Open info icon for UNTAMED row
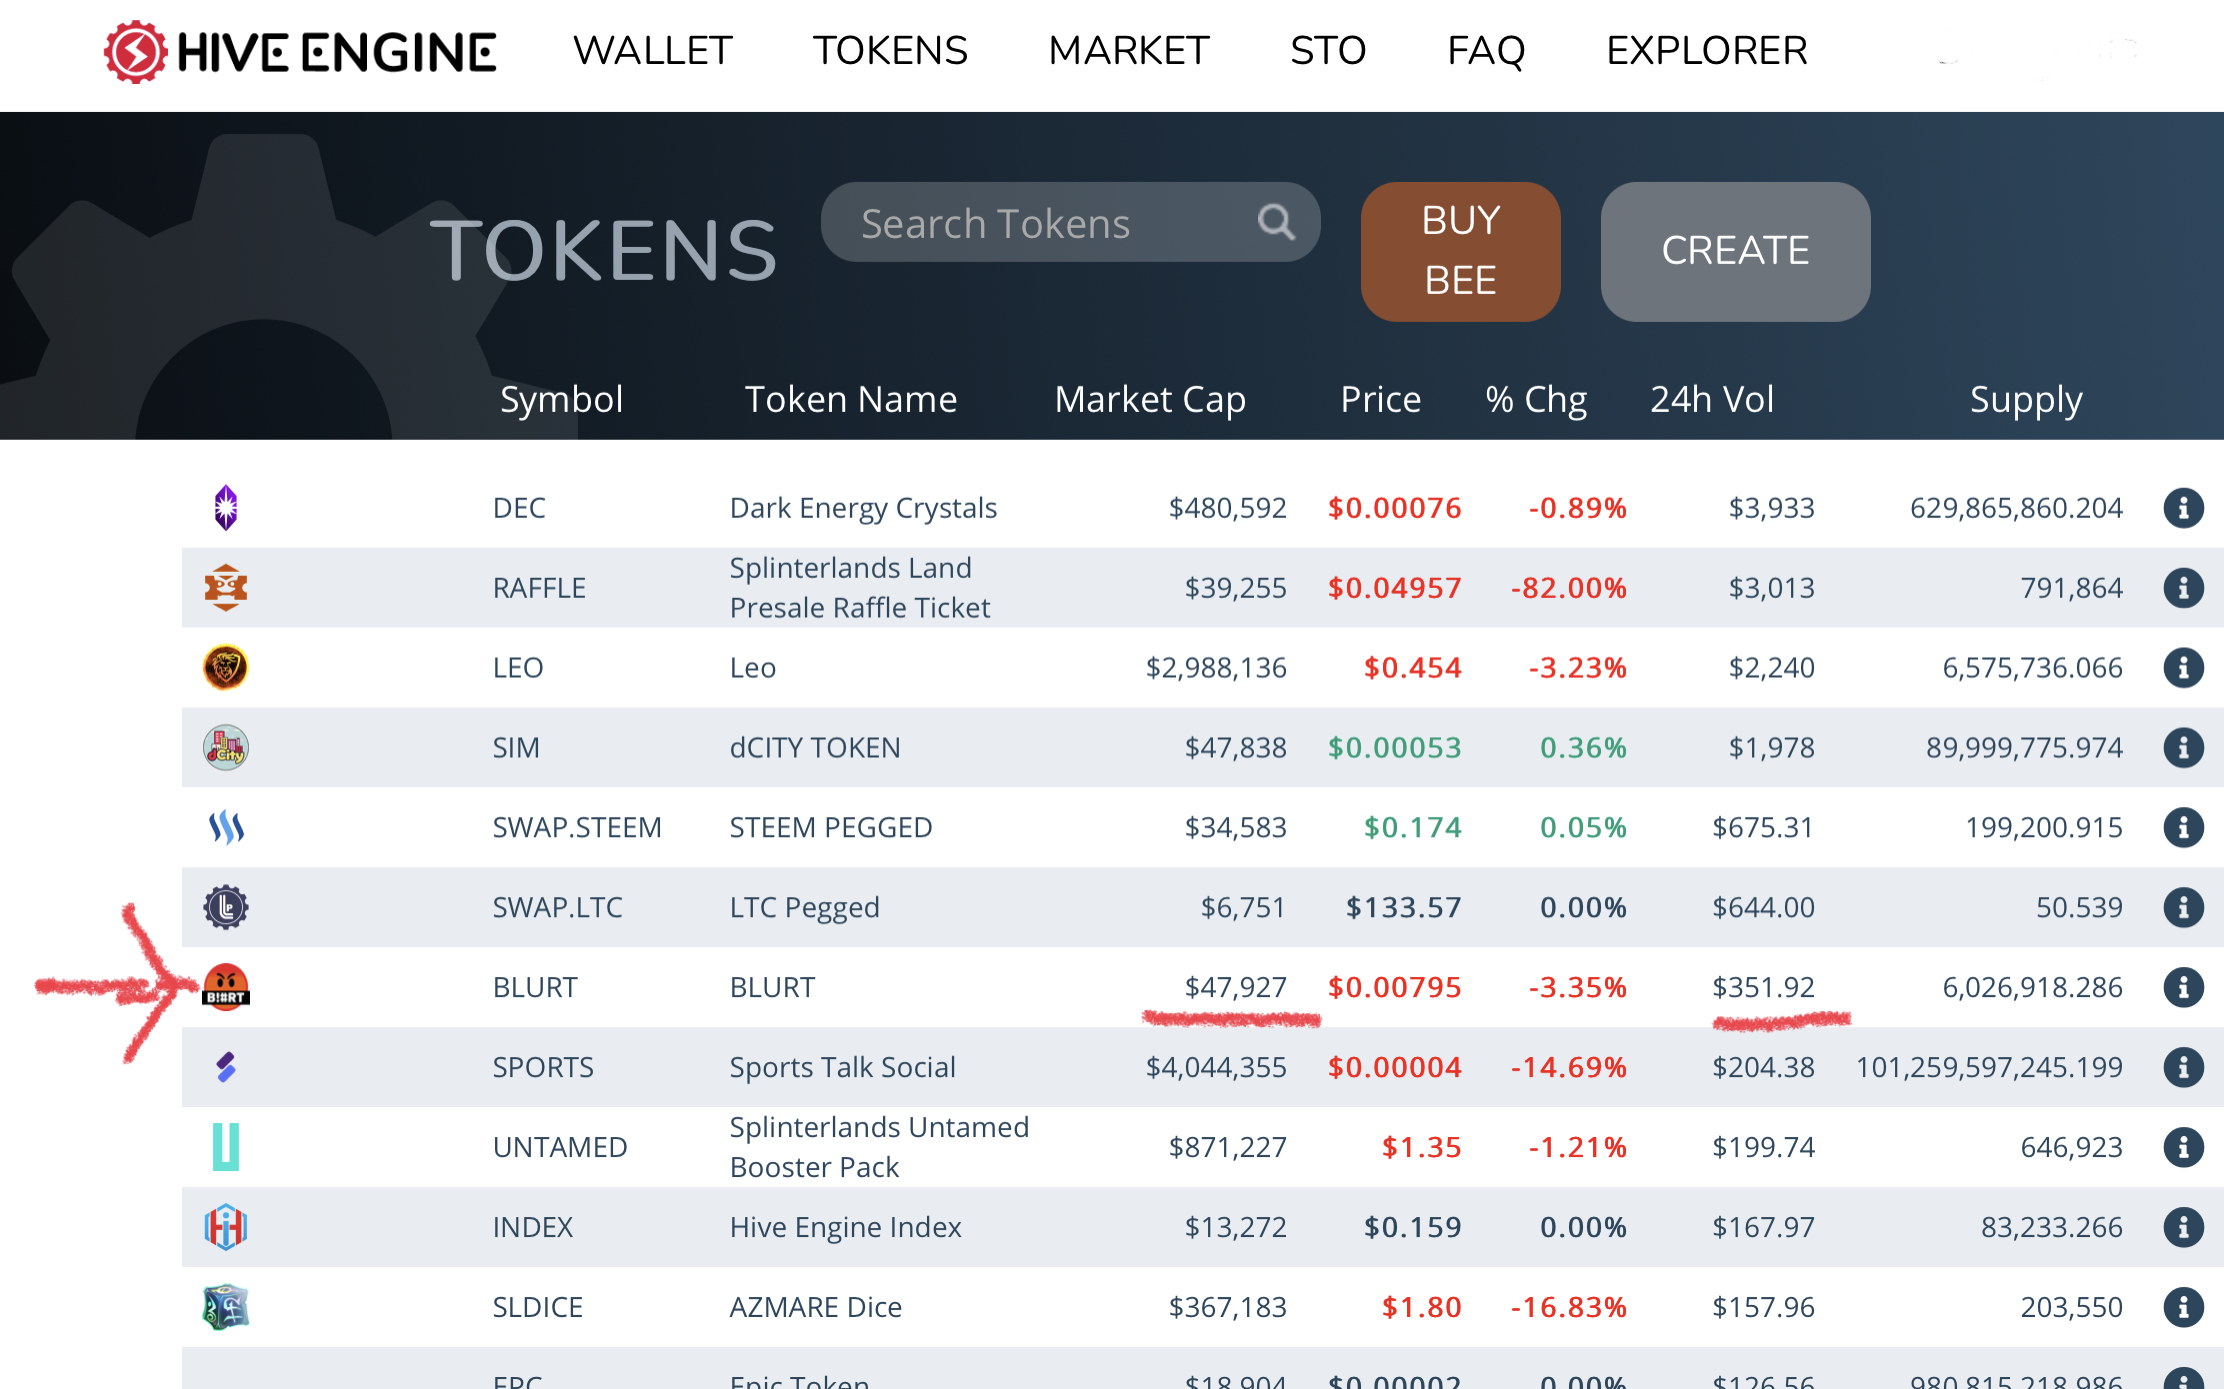Screen dimensions: 2224x1389 (x=2184, y=1147)
